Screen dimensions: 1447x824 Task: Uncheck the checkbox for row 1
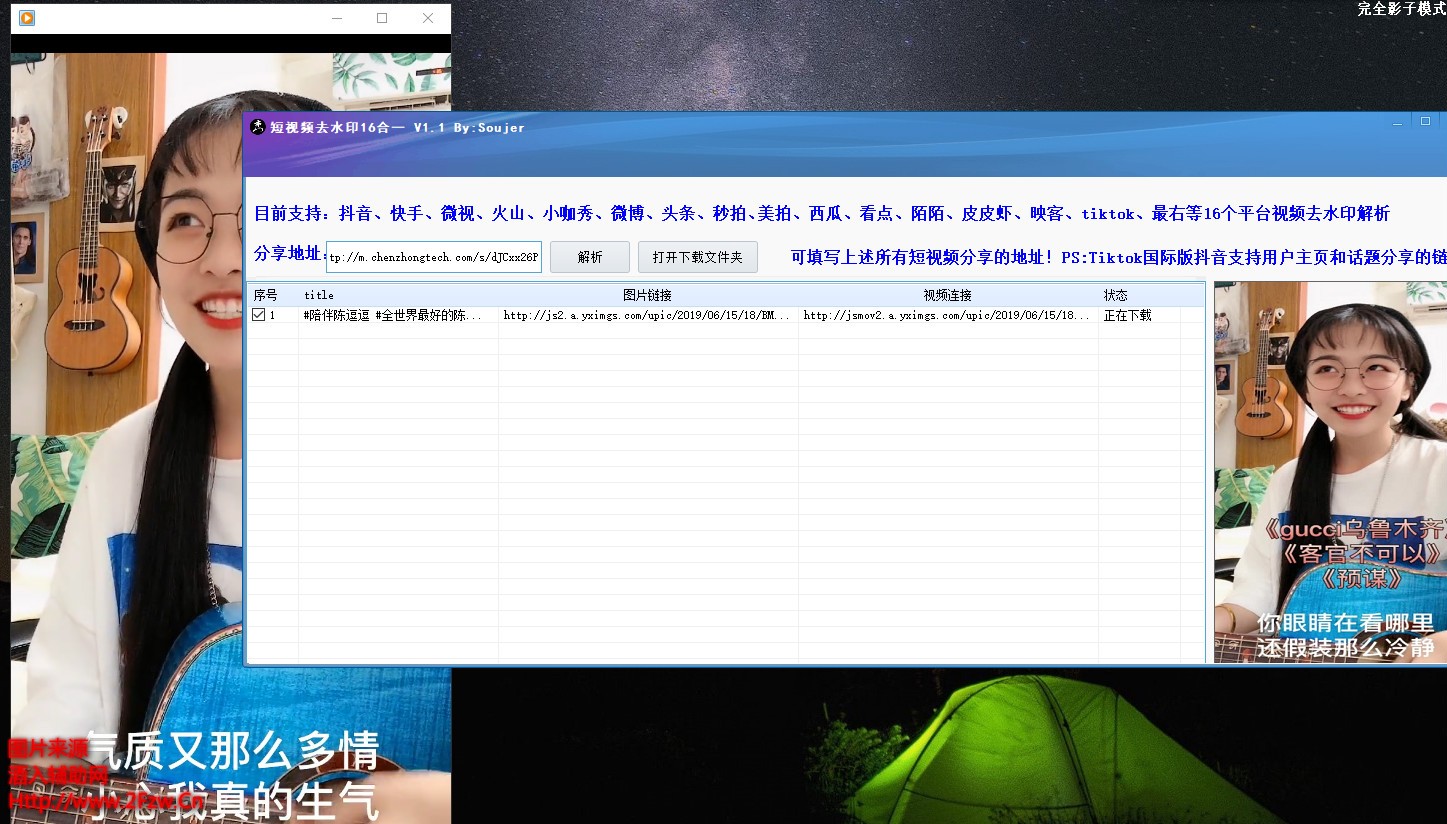[258, 315]
